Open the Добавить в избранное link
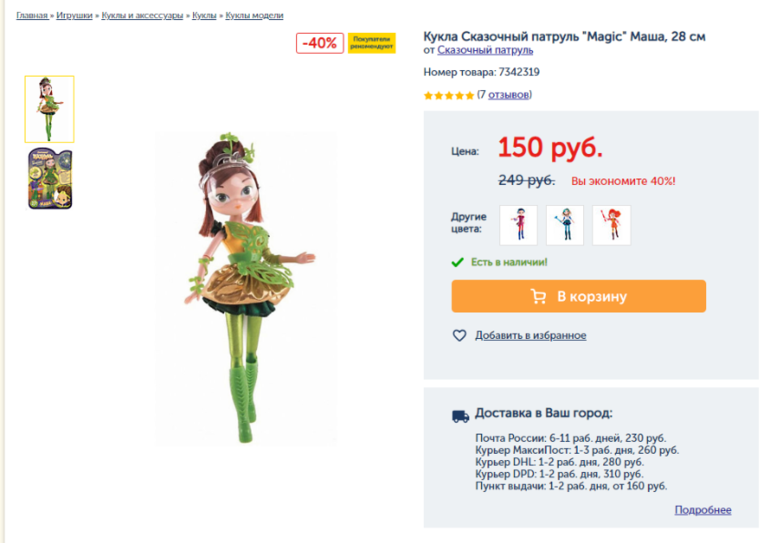The image size is (770, 543). coord(530,335)
